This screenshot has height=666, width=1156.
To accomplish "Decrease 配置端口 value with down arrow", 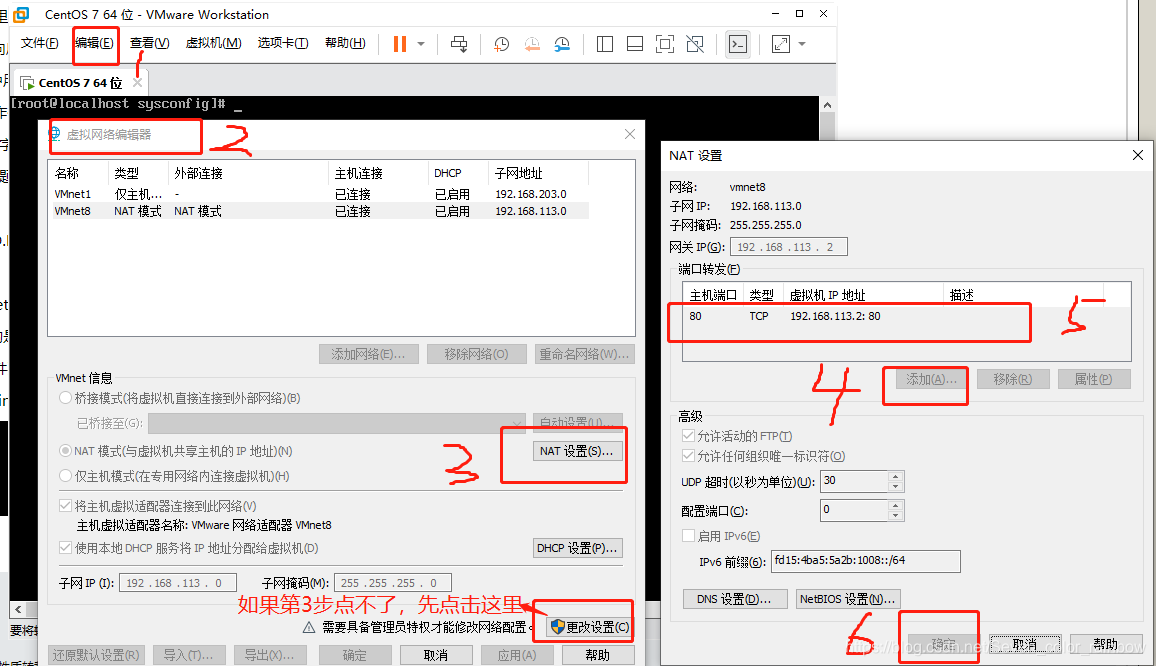I will (896, 516).
